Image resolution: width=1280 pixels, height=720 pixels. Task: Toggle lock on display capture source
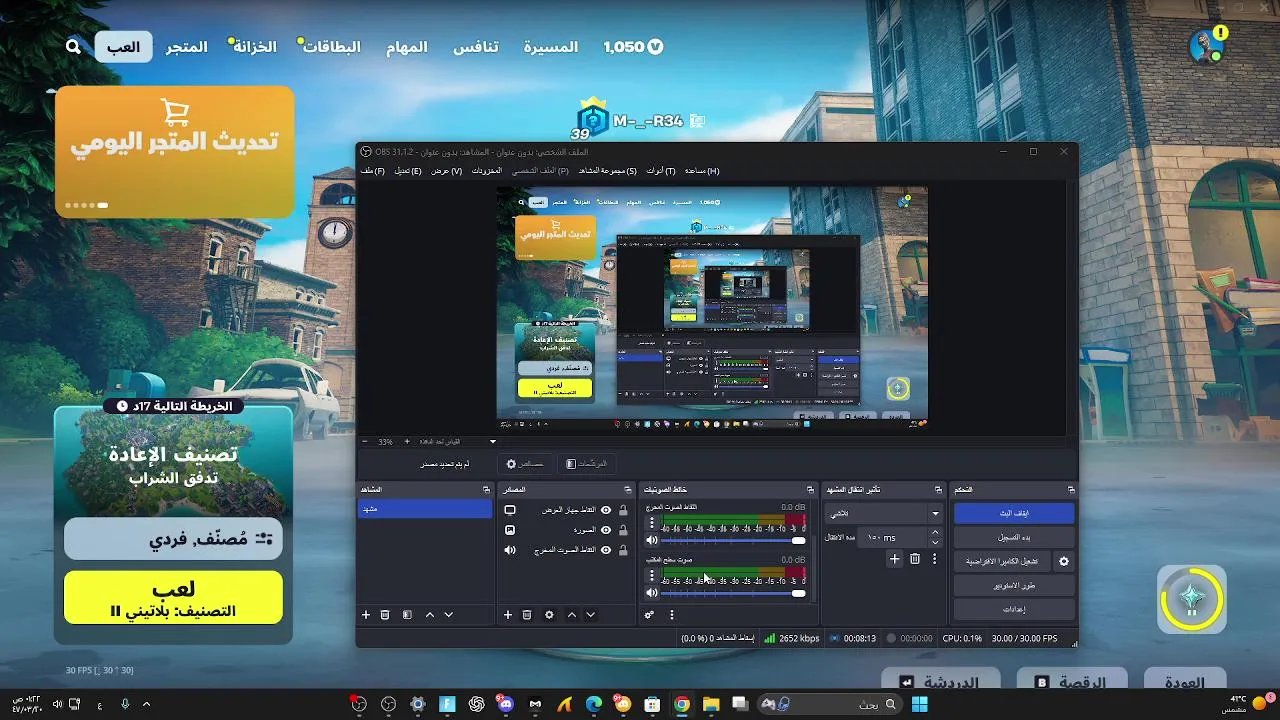click(624, 510)
